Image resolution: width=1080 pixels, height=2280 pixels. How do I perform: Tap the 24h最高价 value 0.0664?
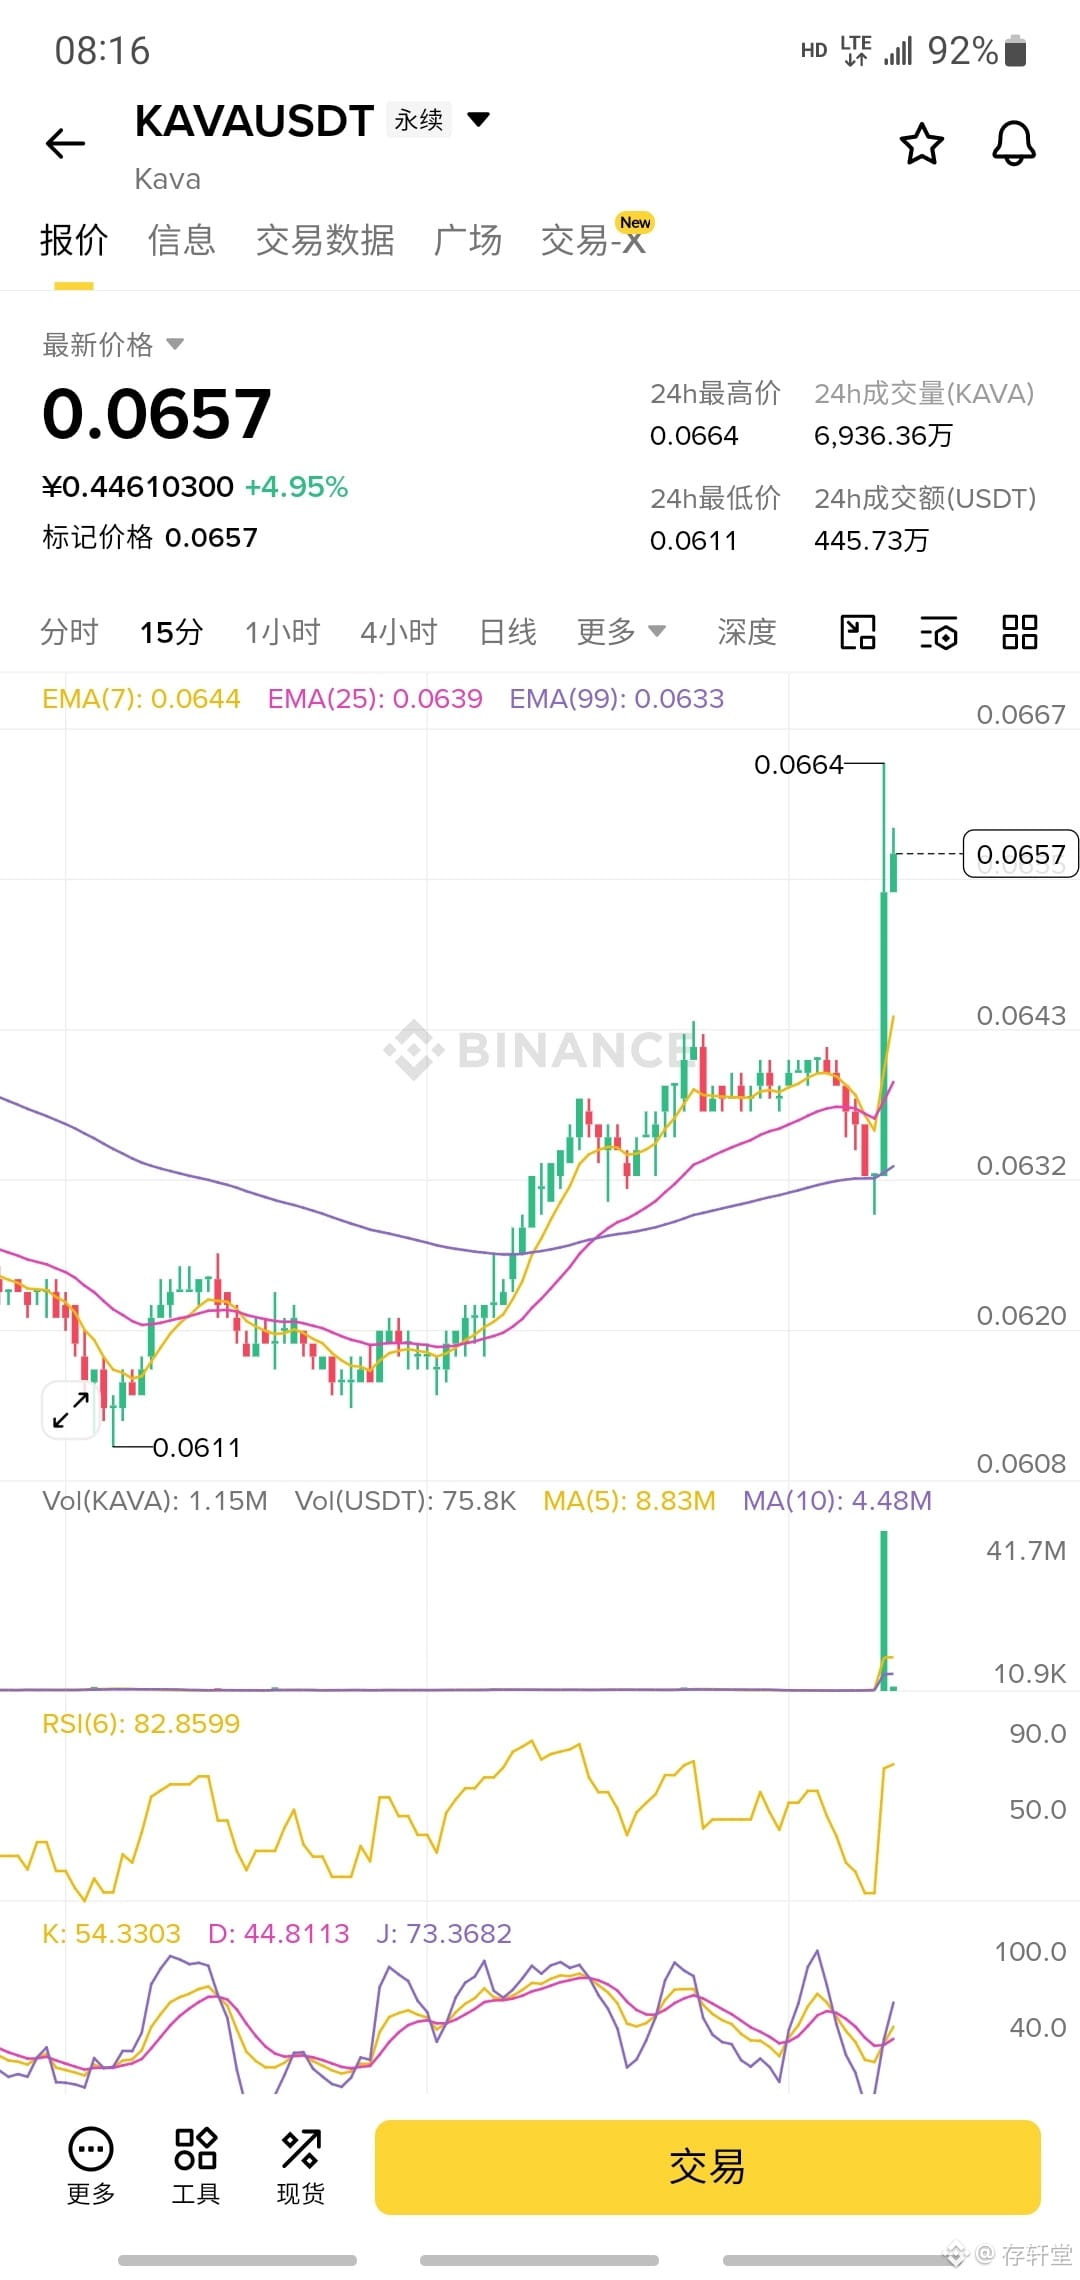[694, 436]
